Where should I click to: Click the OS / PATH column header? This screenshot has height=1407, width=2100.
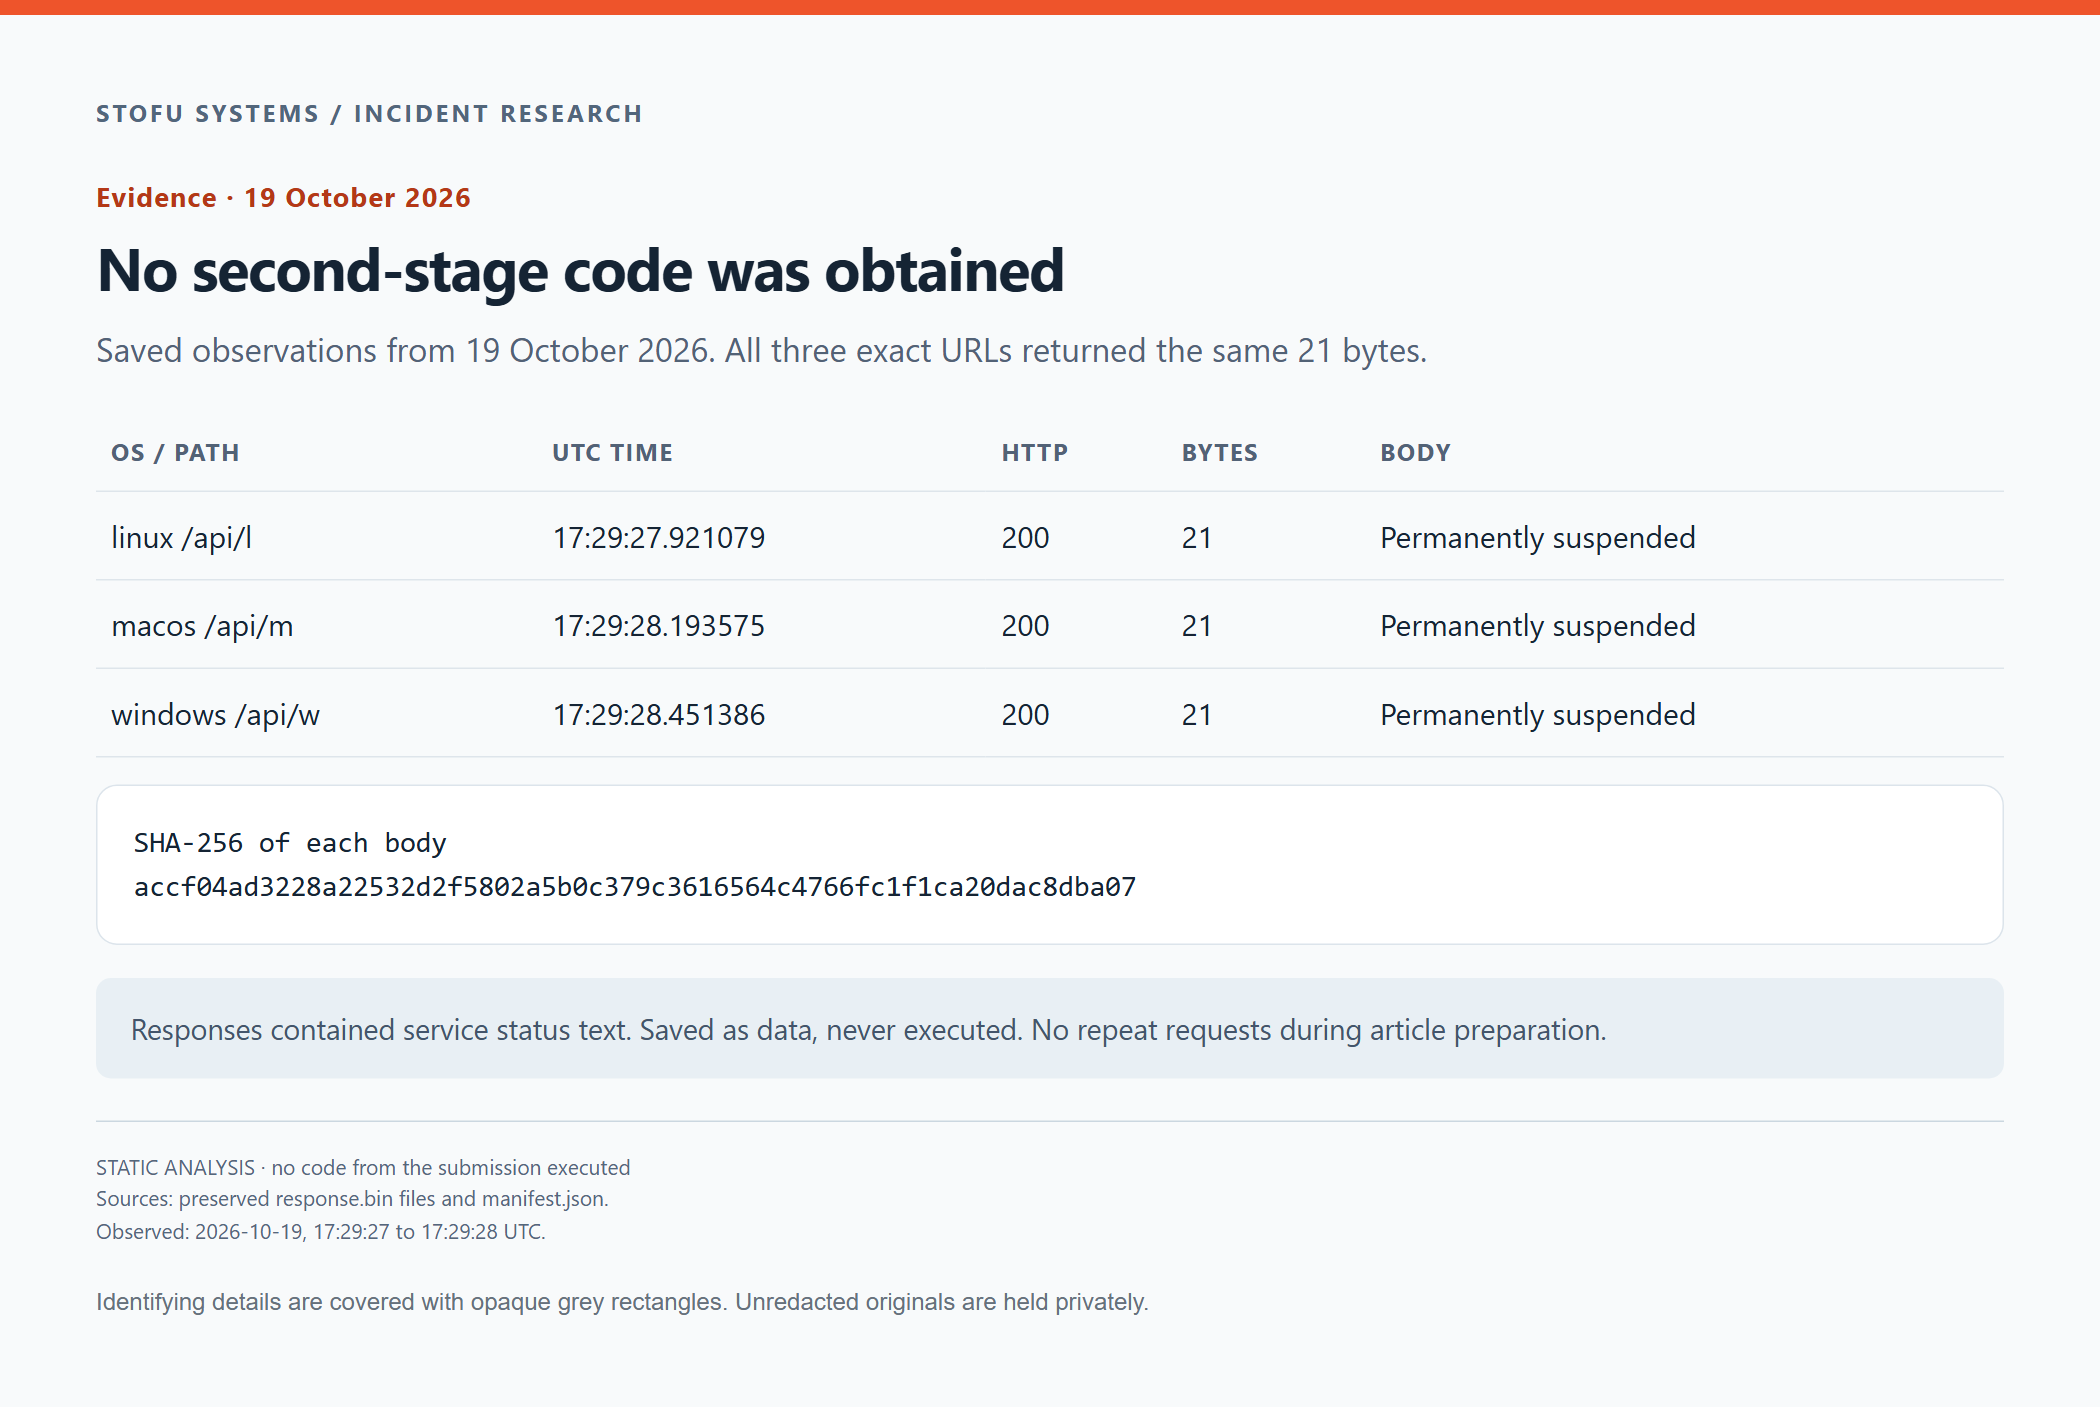tap(175, 453)
